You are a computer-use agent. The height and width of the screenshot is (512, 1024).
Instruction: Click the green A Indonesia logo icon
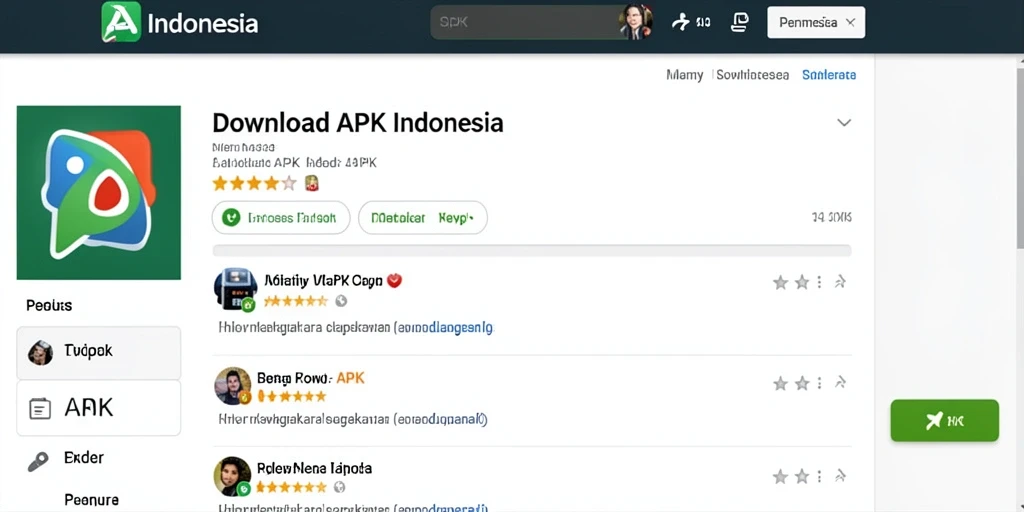pos(121,22)
